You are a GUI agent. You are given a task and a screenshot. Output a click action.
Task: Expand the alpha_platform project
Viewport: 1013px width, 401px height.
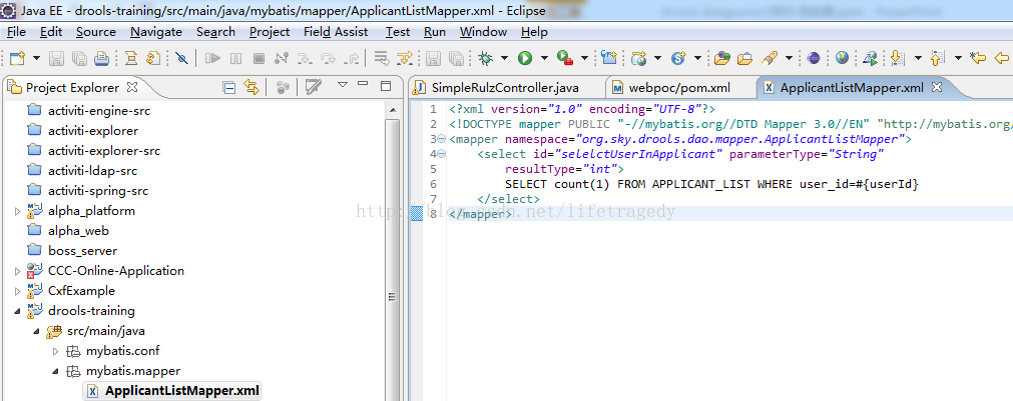tap(17, 211)
